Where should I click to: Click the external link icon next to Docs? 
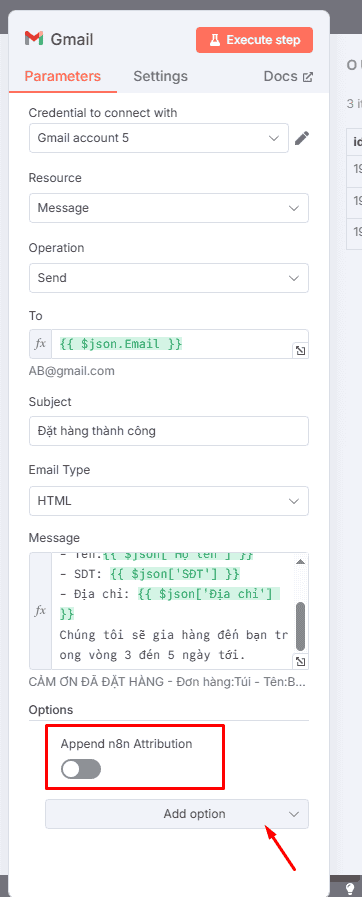click(x=308, y=77)
